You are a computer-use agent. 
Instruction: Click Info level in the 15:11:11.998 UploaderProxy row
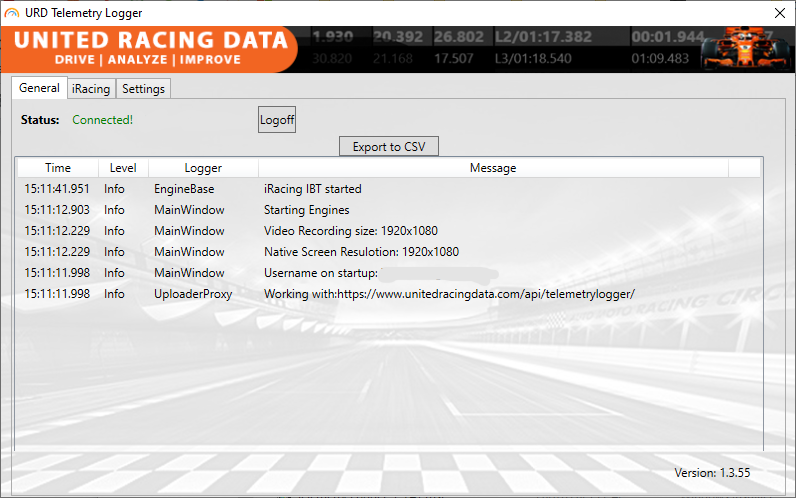point(114,294)
